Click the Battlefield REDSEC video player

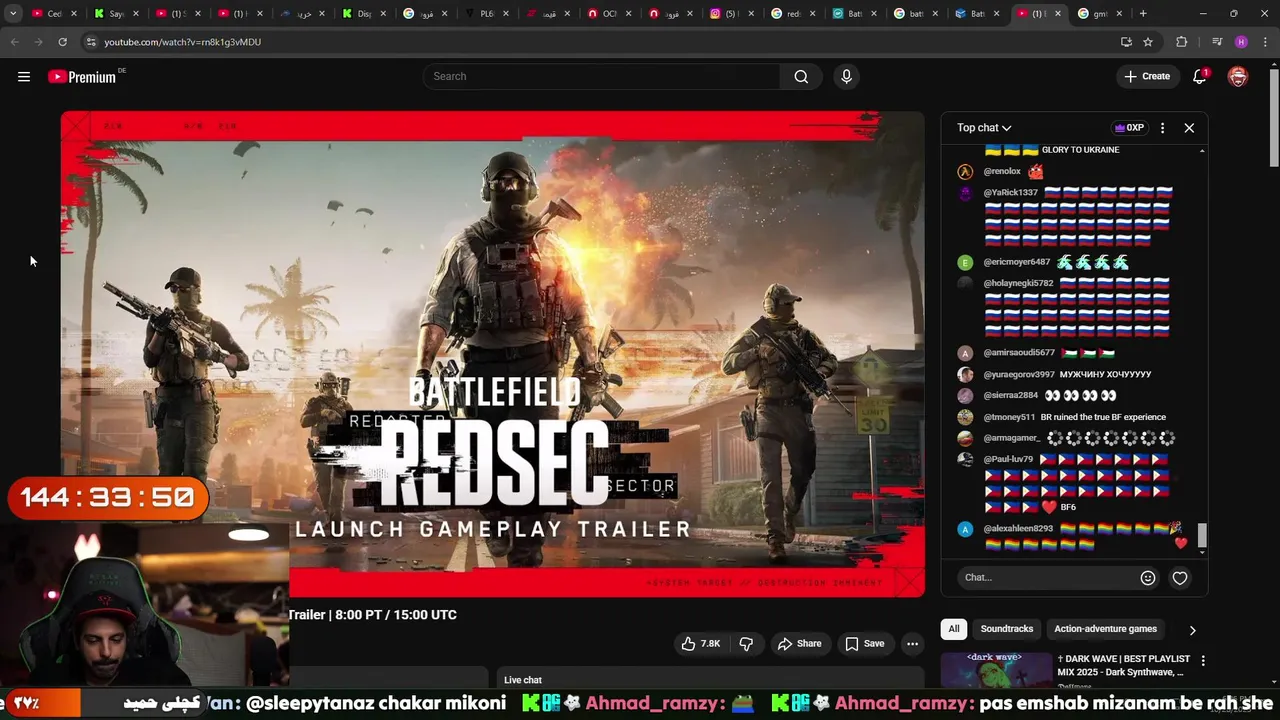(x=492, y=354)
